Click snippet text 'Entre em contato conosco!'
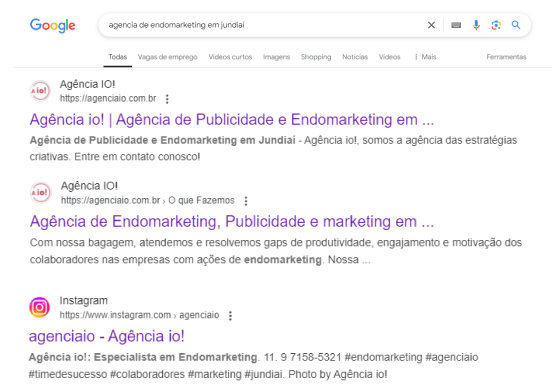552x387 pixels. click(x=137, y=157)
